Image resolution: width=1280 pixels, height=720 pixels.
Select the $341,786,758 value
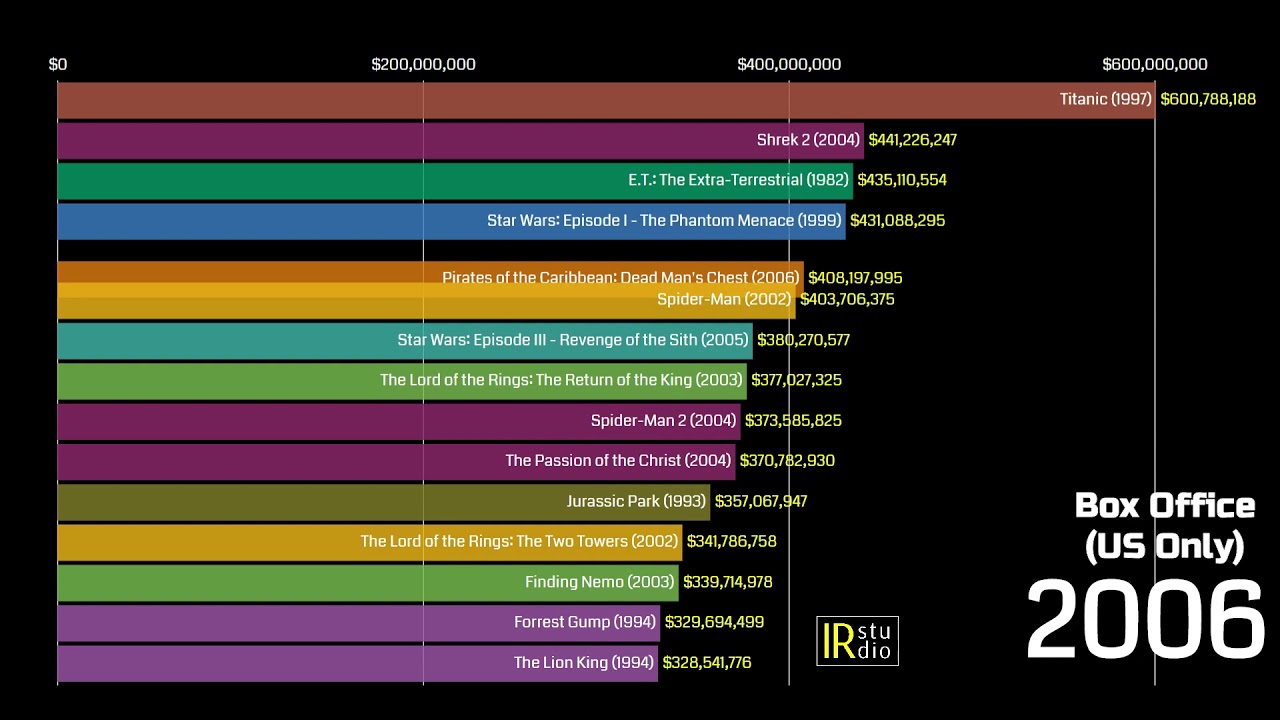pos(732,541)
